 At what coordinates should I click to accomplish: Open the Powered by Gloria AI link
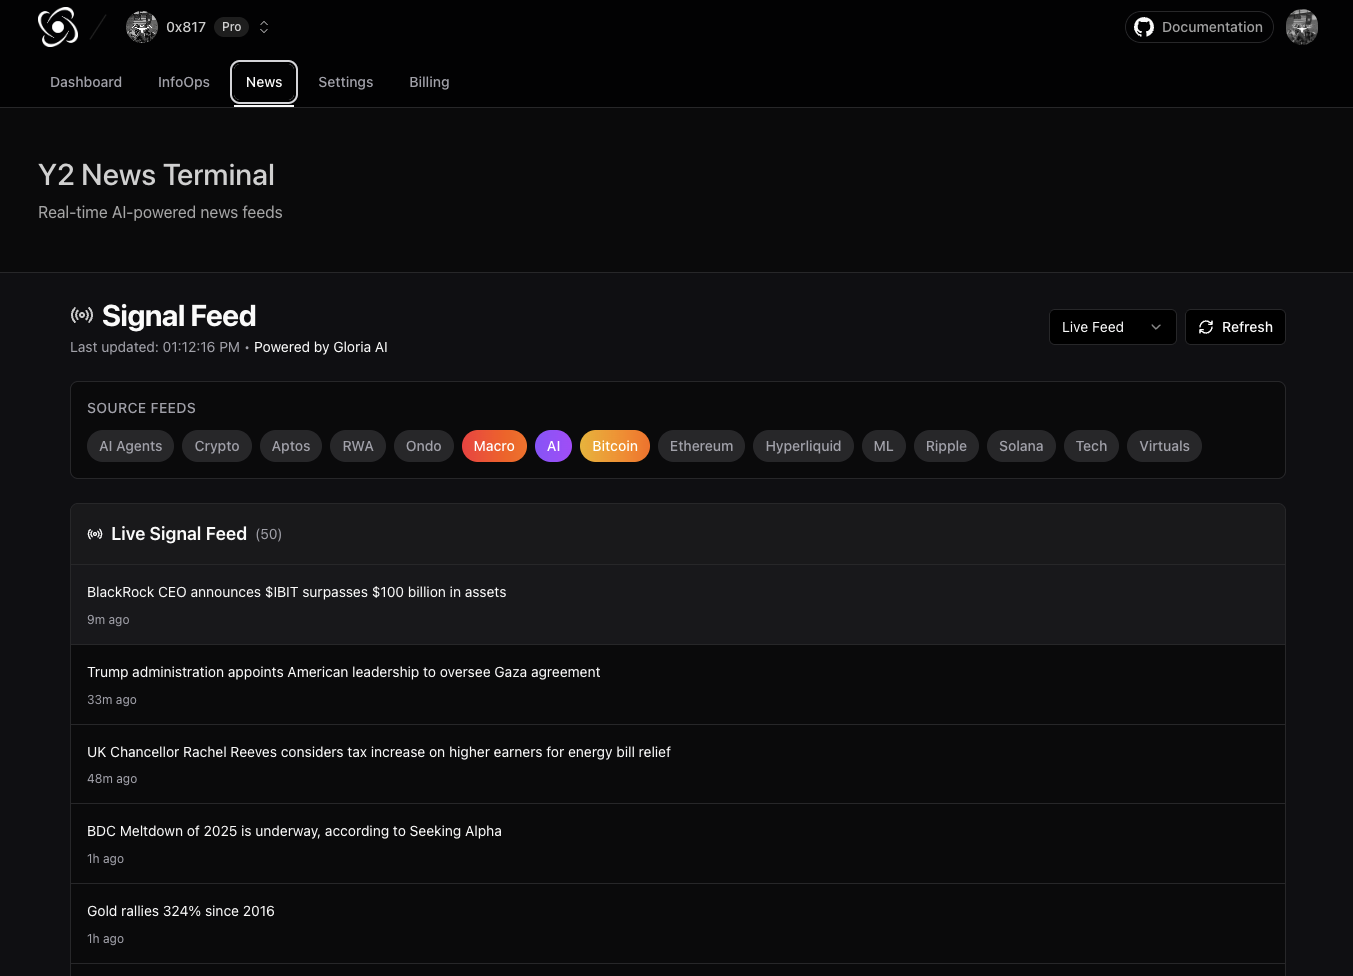coord(320,347)
